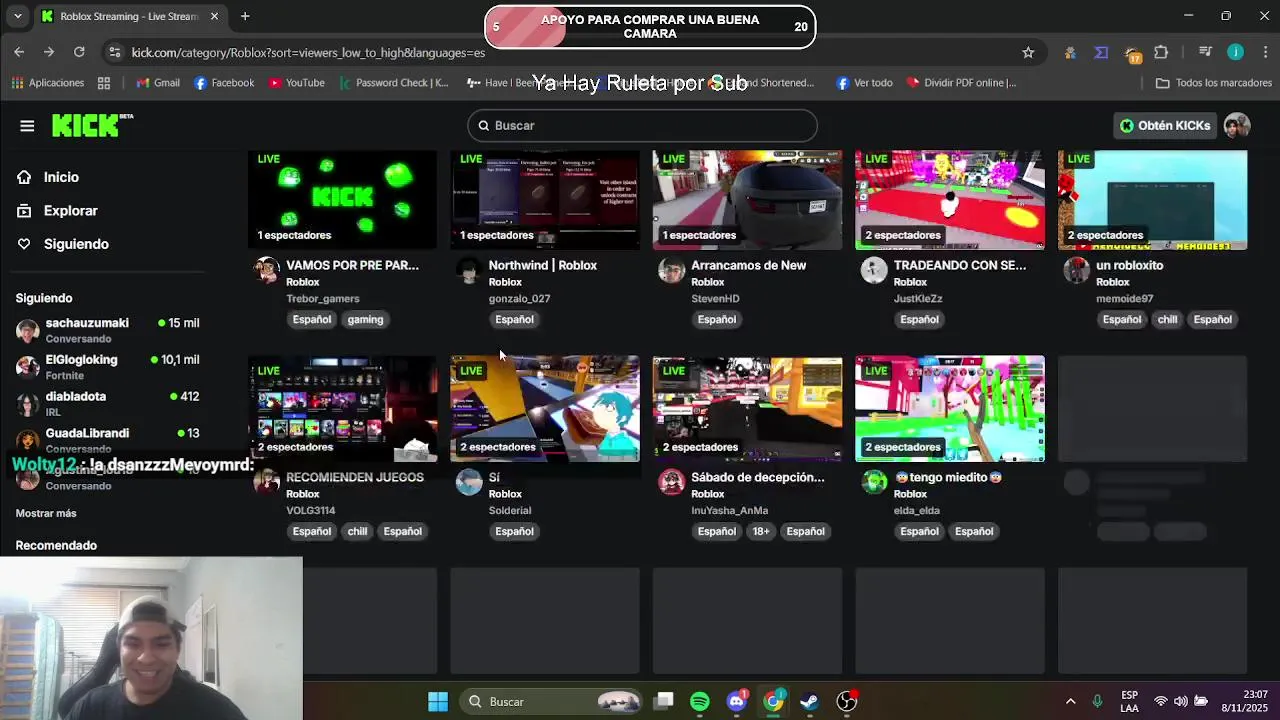Screen dimensions: 1280x720
Task: Open Discord from the taskbar
Action: coord(737,701)
